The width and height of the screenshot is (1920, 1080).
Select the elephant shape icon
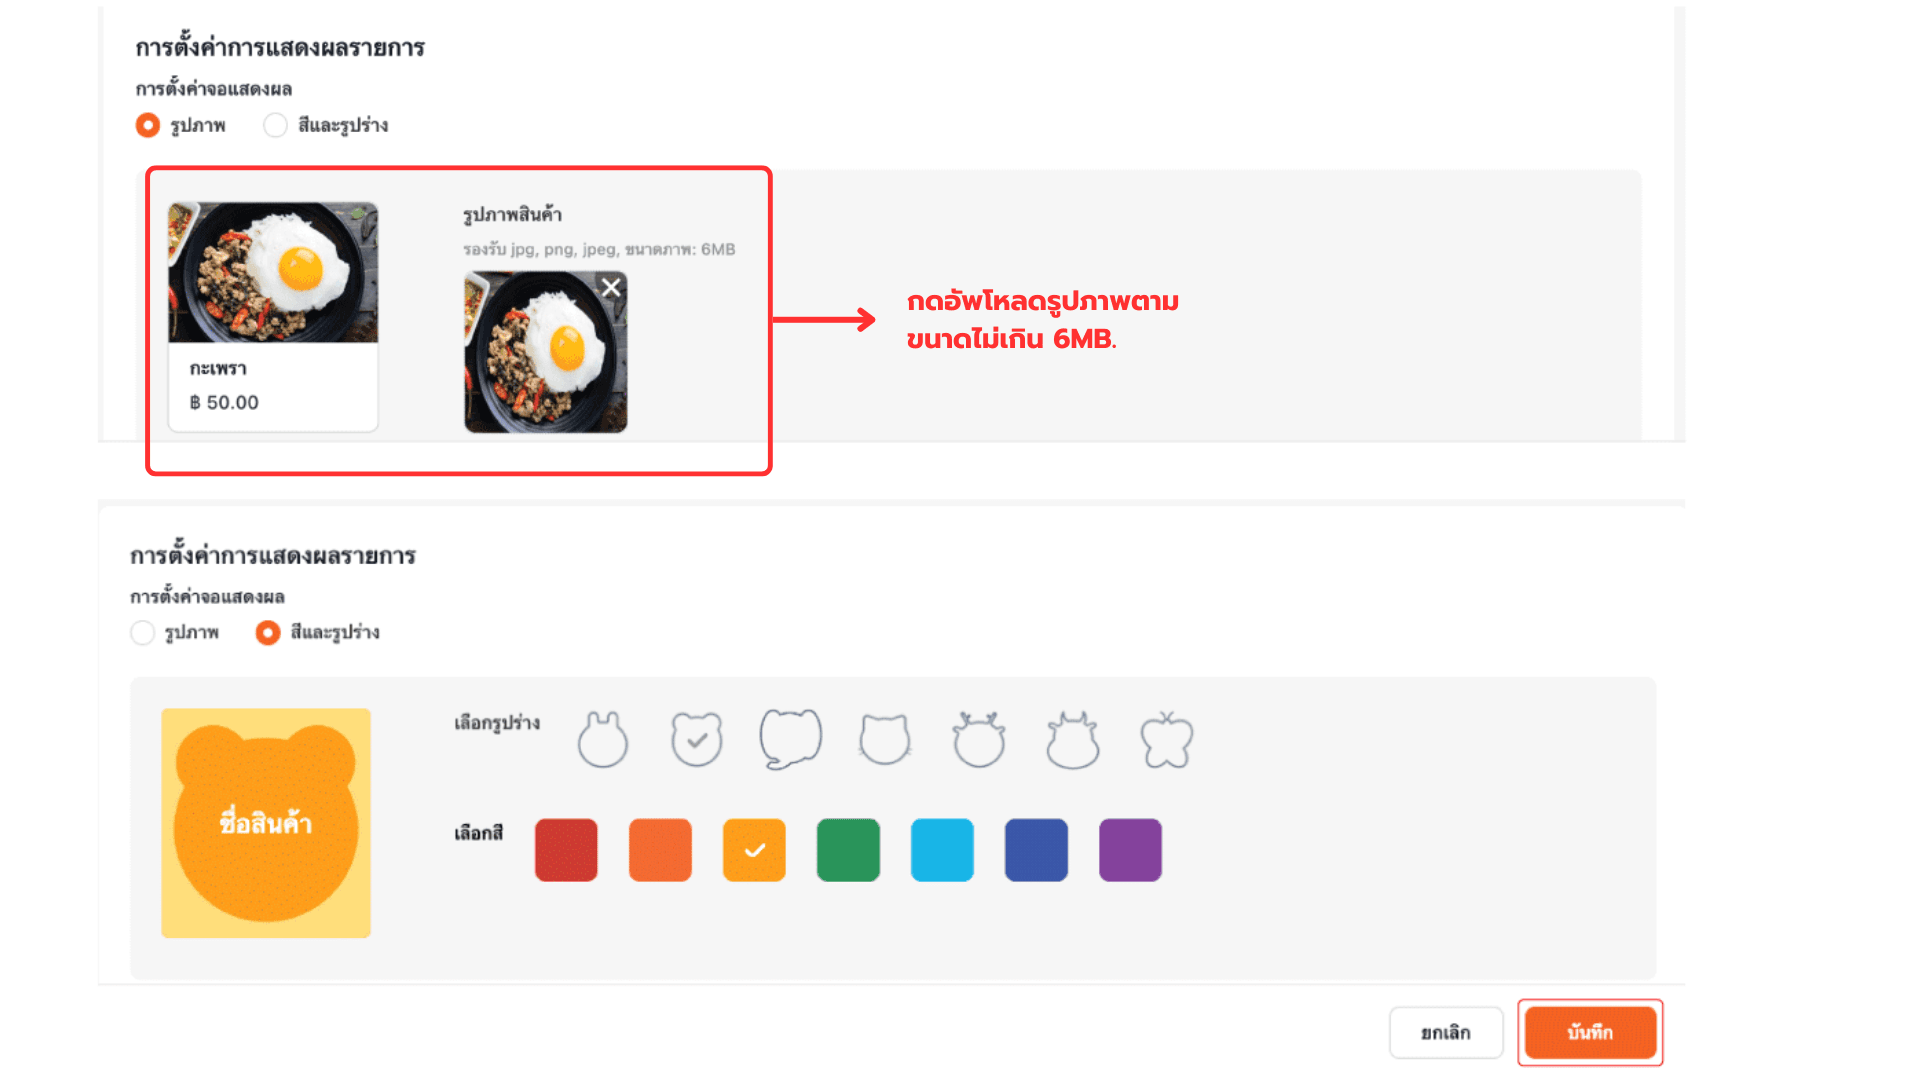(x=790, y=739)
